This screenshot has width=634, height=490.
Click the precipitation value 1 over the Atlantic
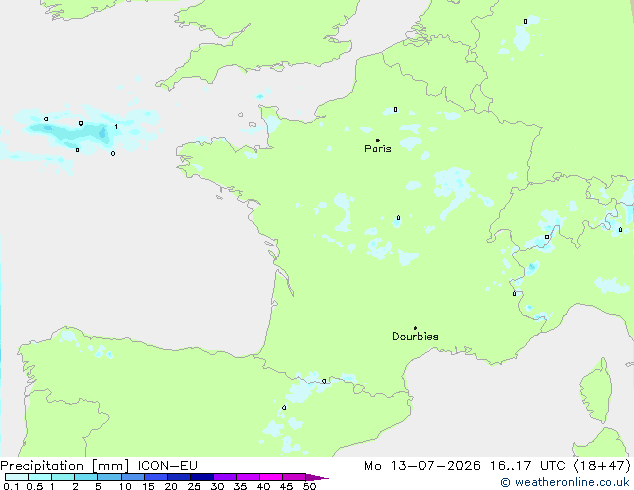click(116, 127)
